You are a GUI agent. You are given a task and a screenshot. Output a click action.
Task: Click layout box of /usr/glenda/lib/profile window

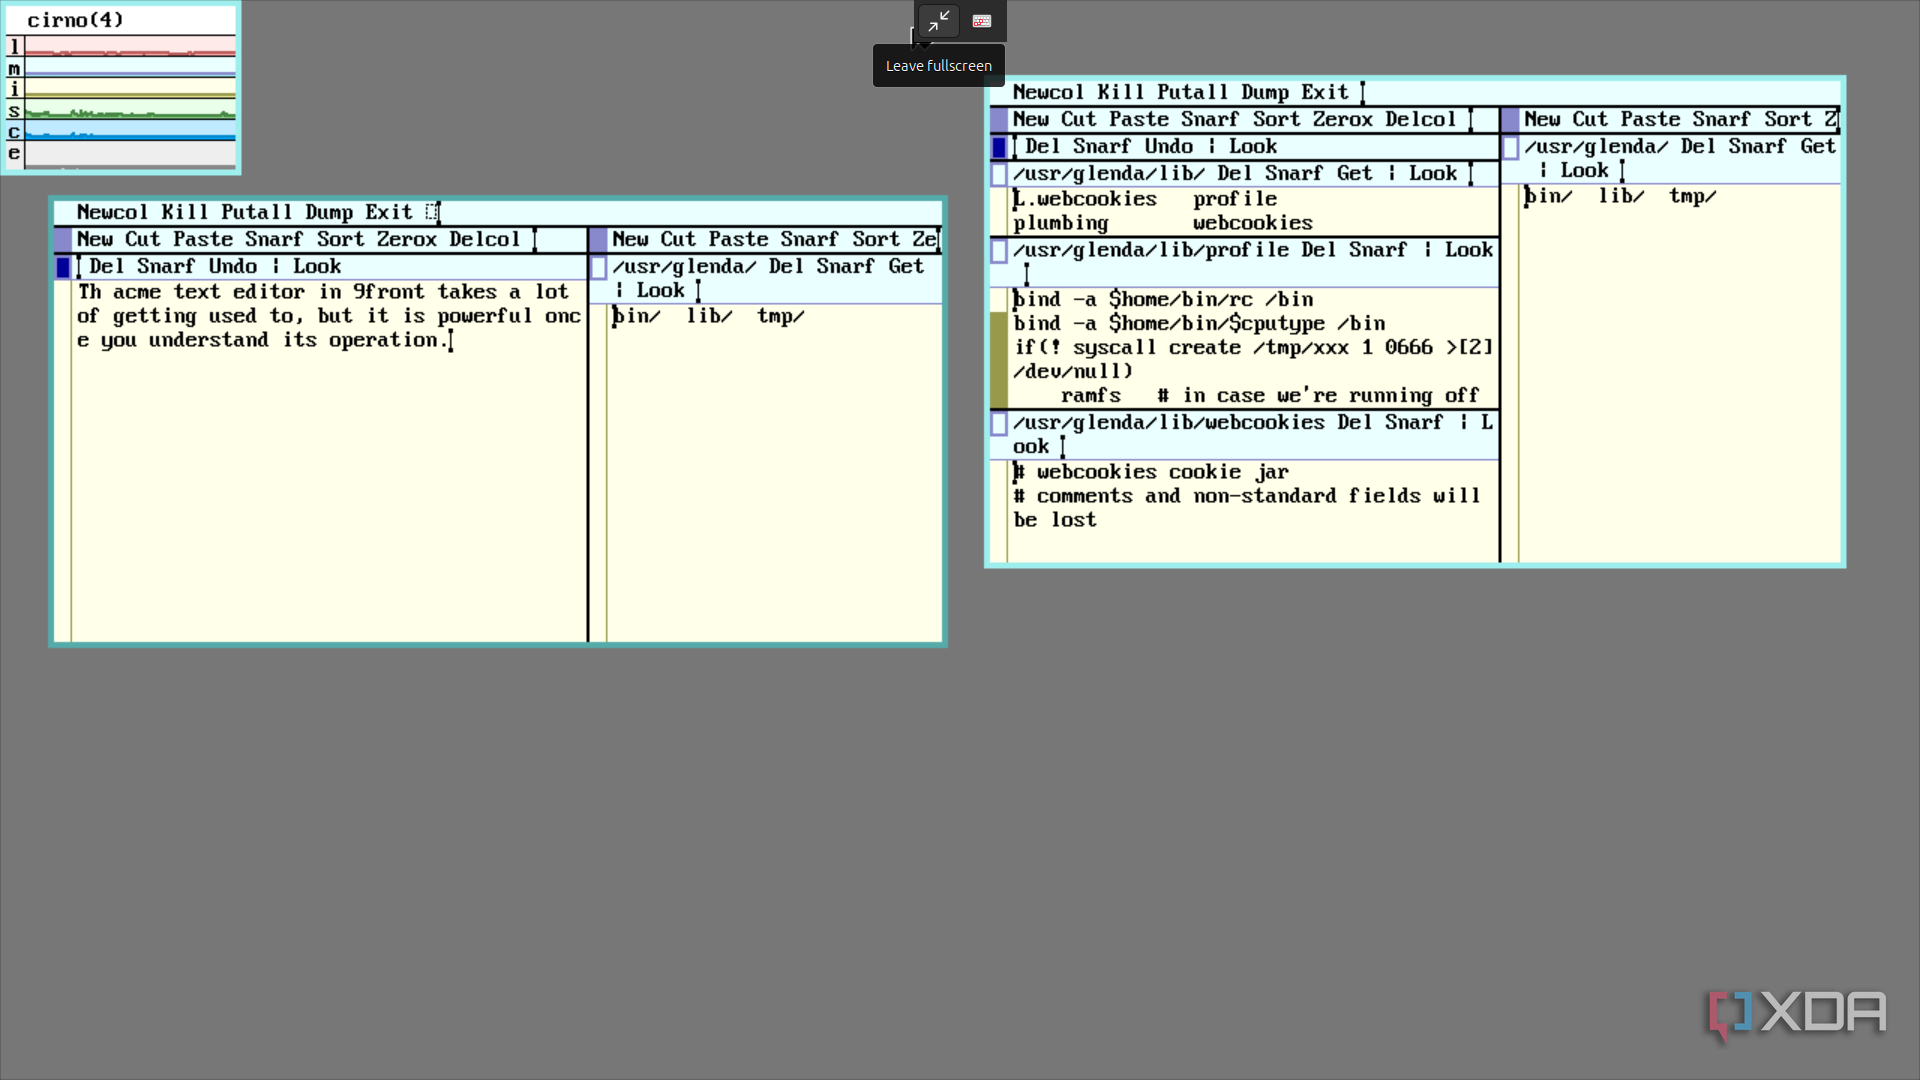[x=998, y=251]
